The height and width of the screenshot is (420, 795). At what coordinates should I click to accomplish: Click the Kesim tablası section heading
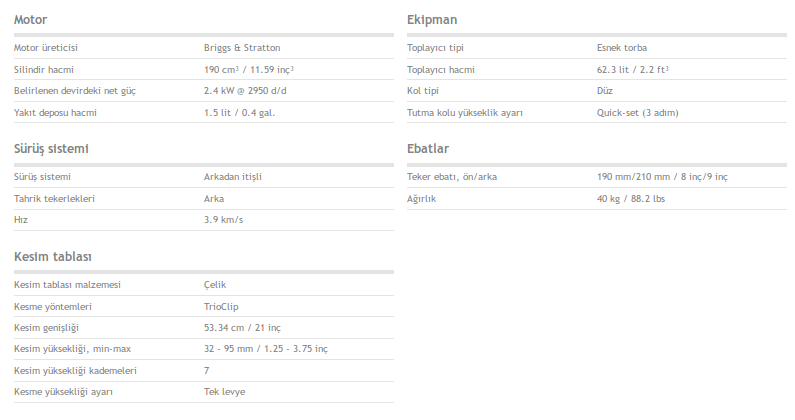pyautogui.click(x=53, y=257)
